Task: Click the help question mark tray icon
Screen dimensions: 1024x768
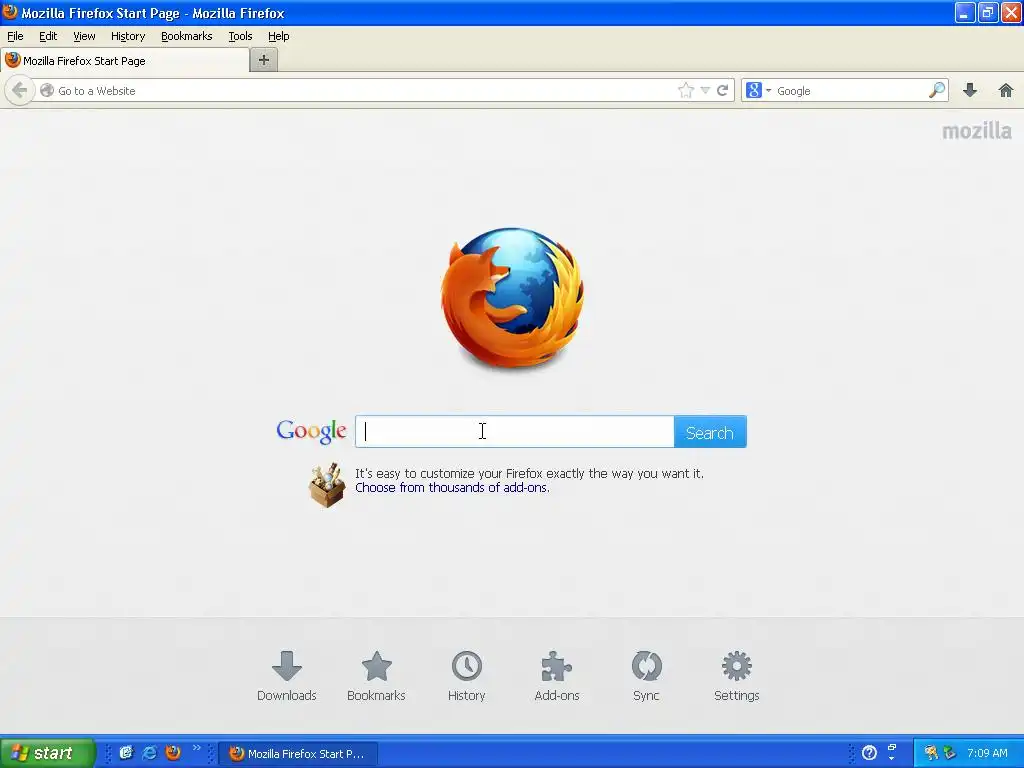Action: point(869,753)
